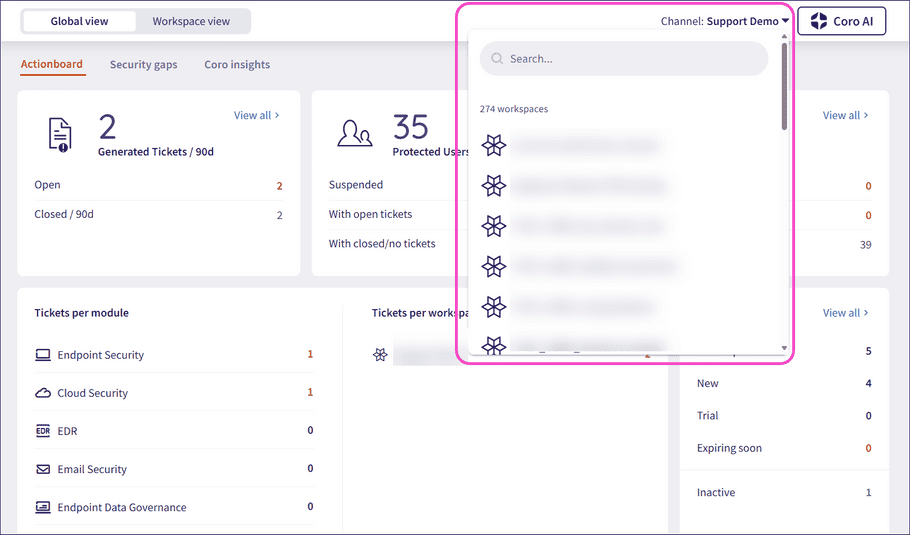Select the third workspace icon in list
Viewport: 910px width, 535px height.
pyautogui.click(x=494, y=226)
